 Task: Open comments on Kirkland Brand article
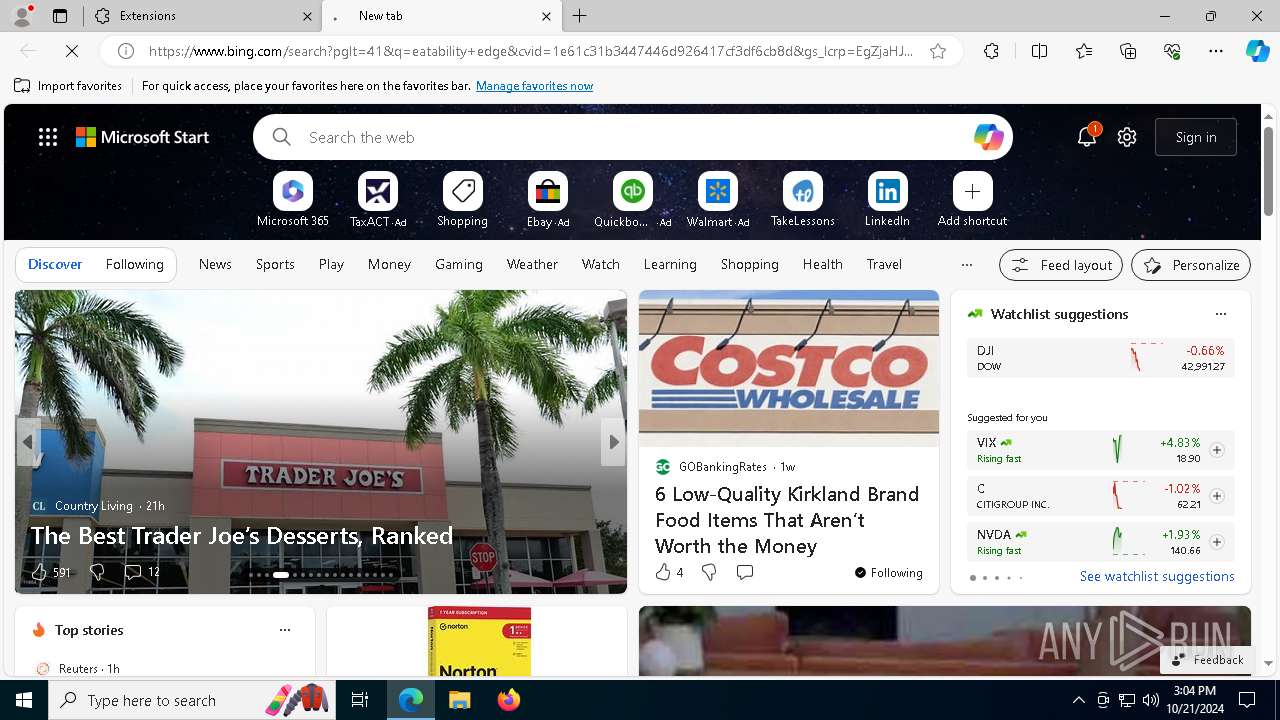[744, 572]
